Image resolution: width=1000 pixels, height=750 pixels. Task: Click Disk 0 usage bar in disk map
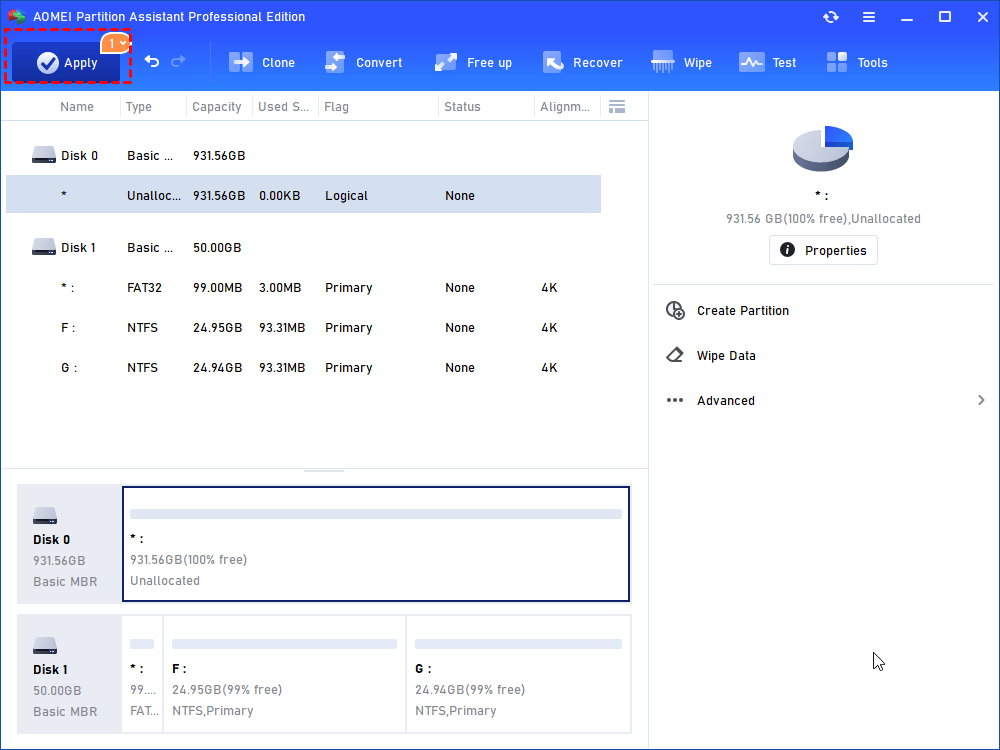[x=376, y=514]
